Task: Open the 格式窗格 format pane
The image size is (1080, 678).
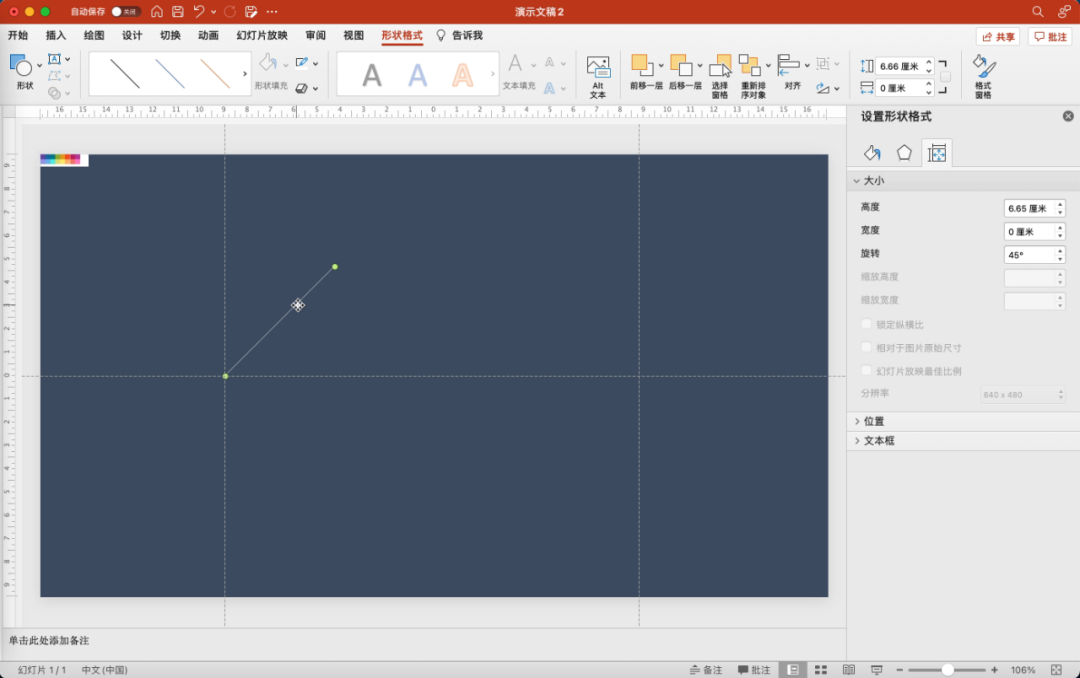Action: pos(984,76)
